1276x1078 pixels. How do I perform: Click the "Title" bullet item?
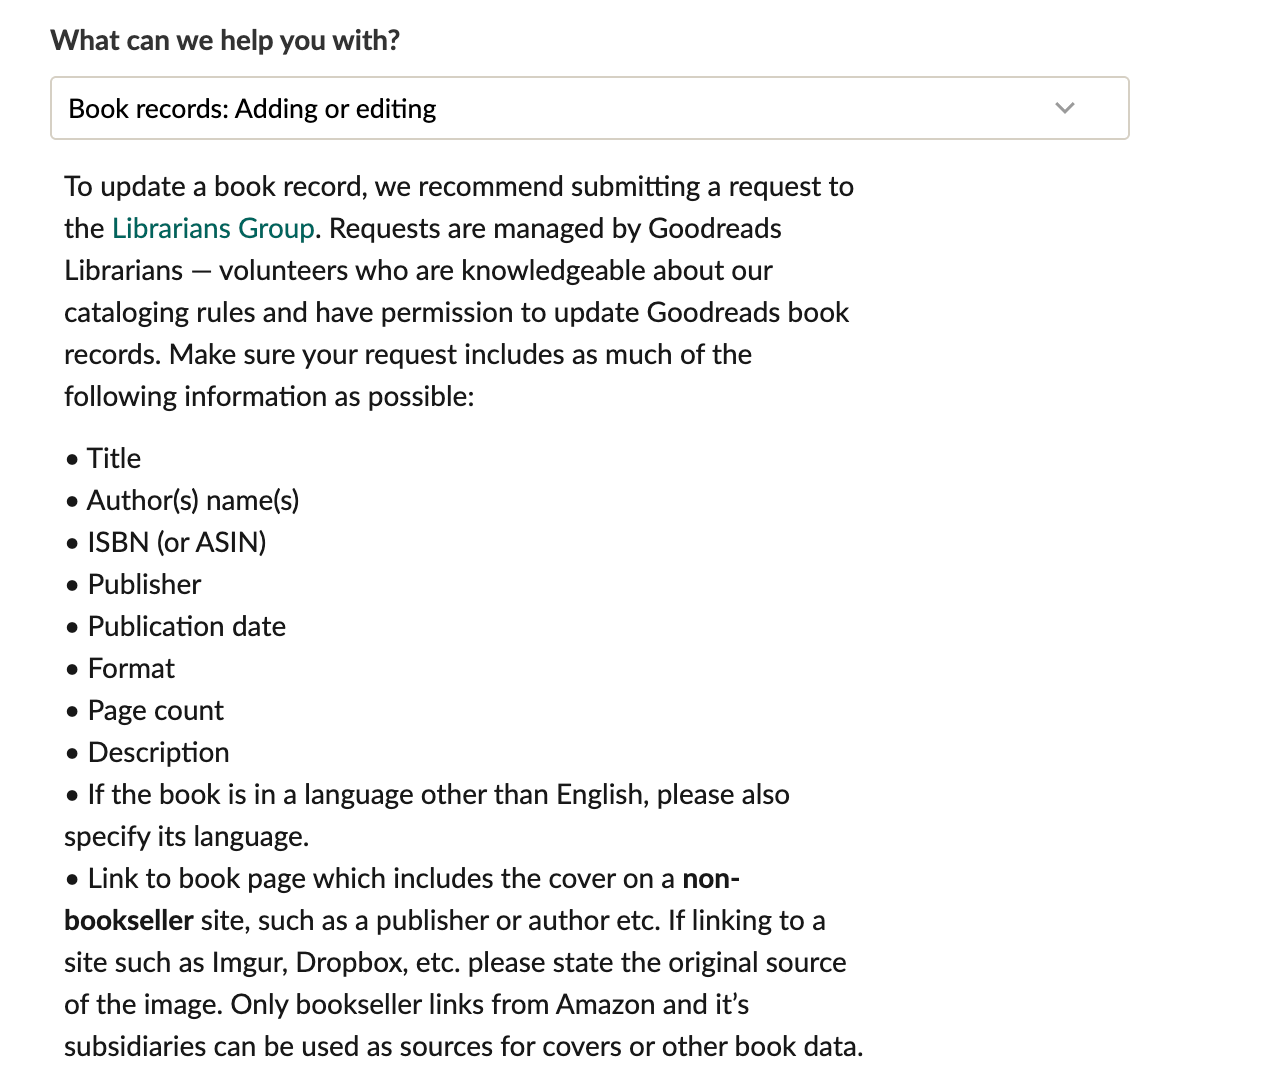pyautogui.click(x=114, y=459)
